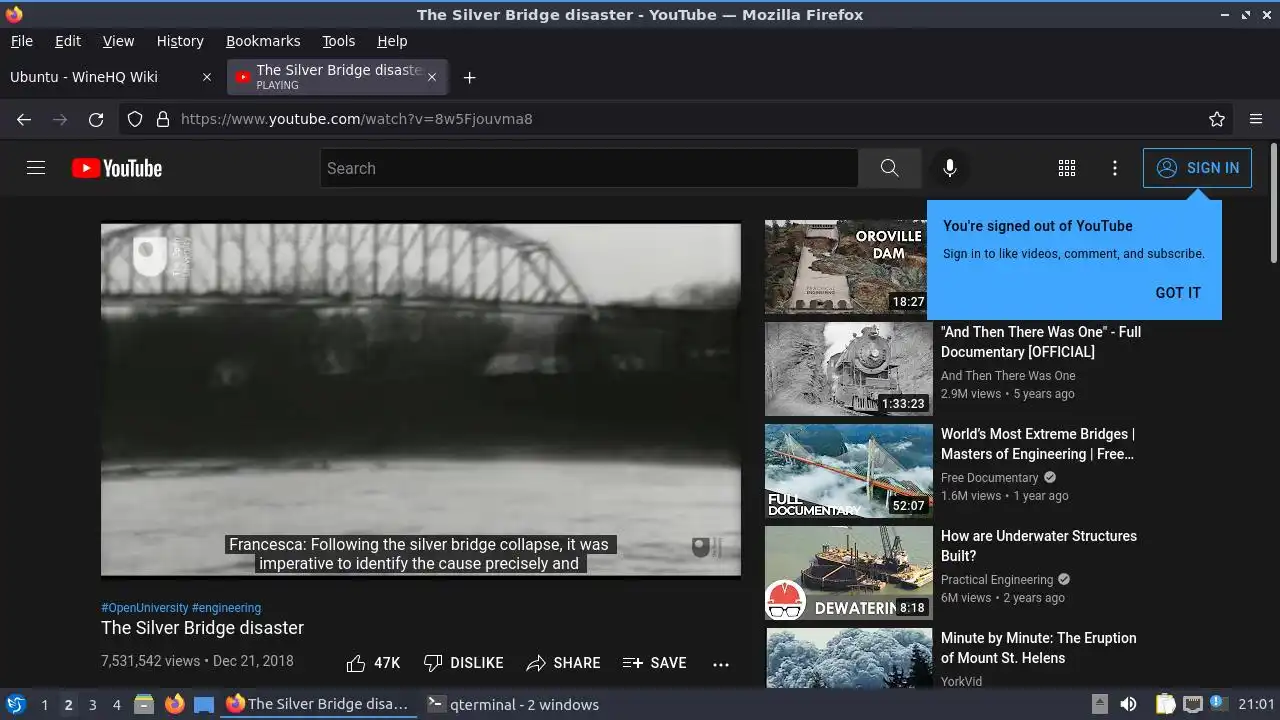Open World's Most Extreme Bridges video title

coord(1038,444)
